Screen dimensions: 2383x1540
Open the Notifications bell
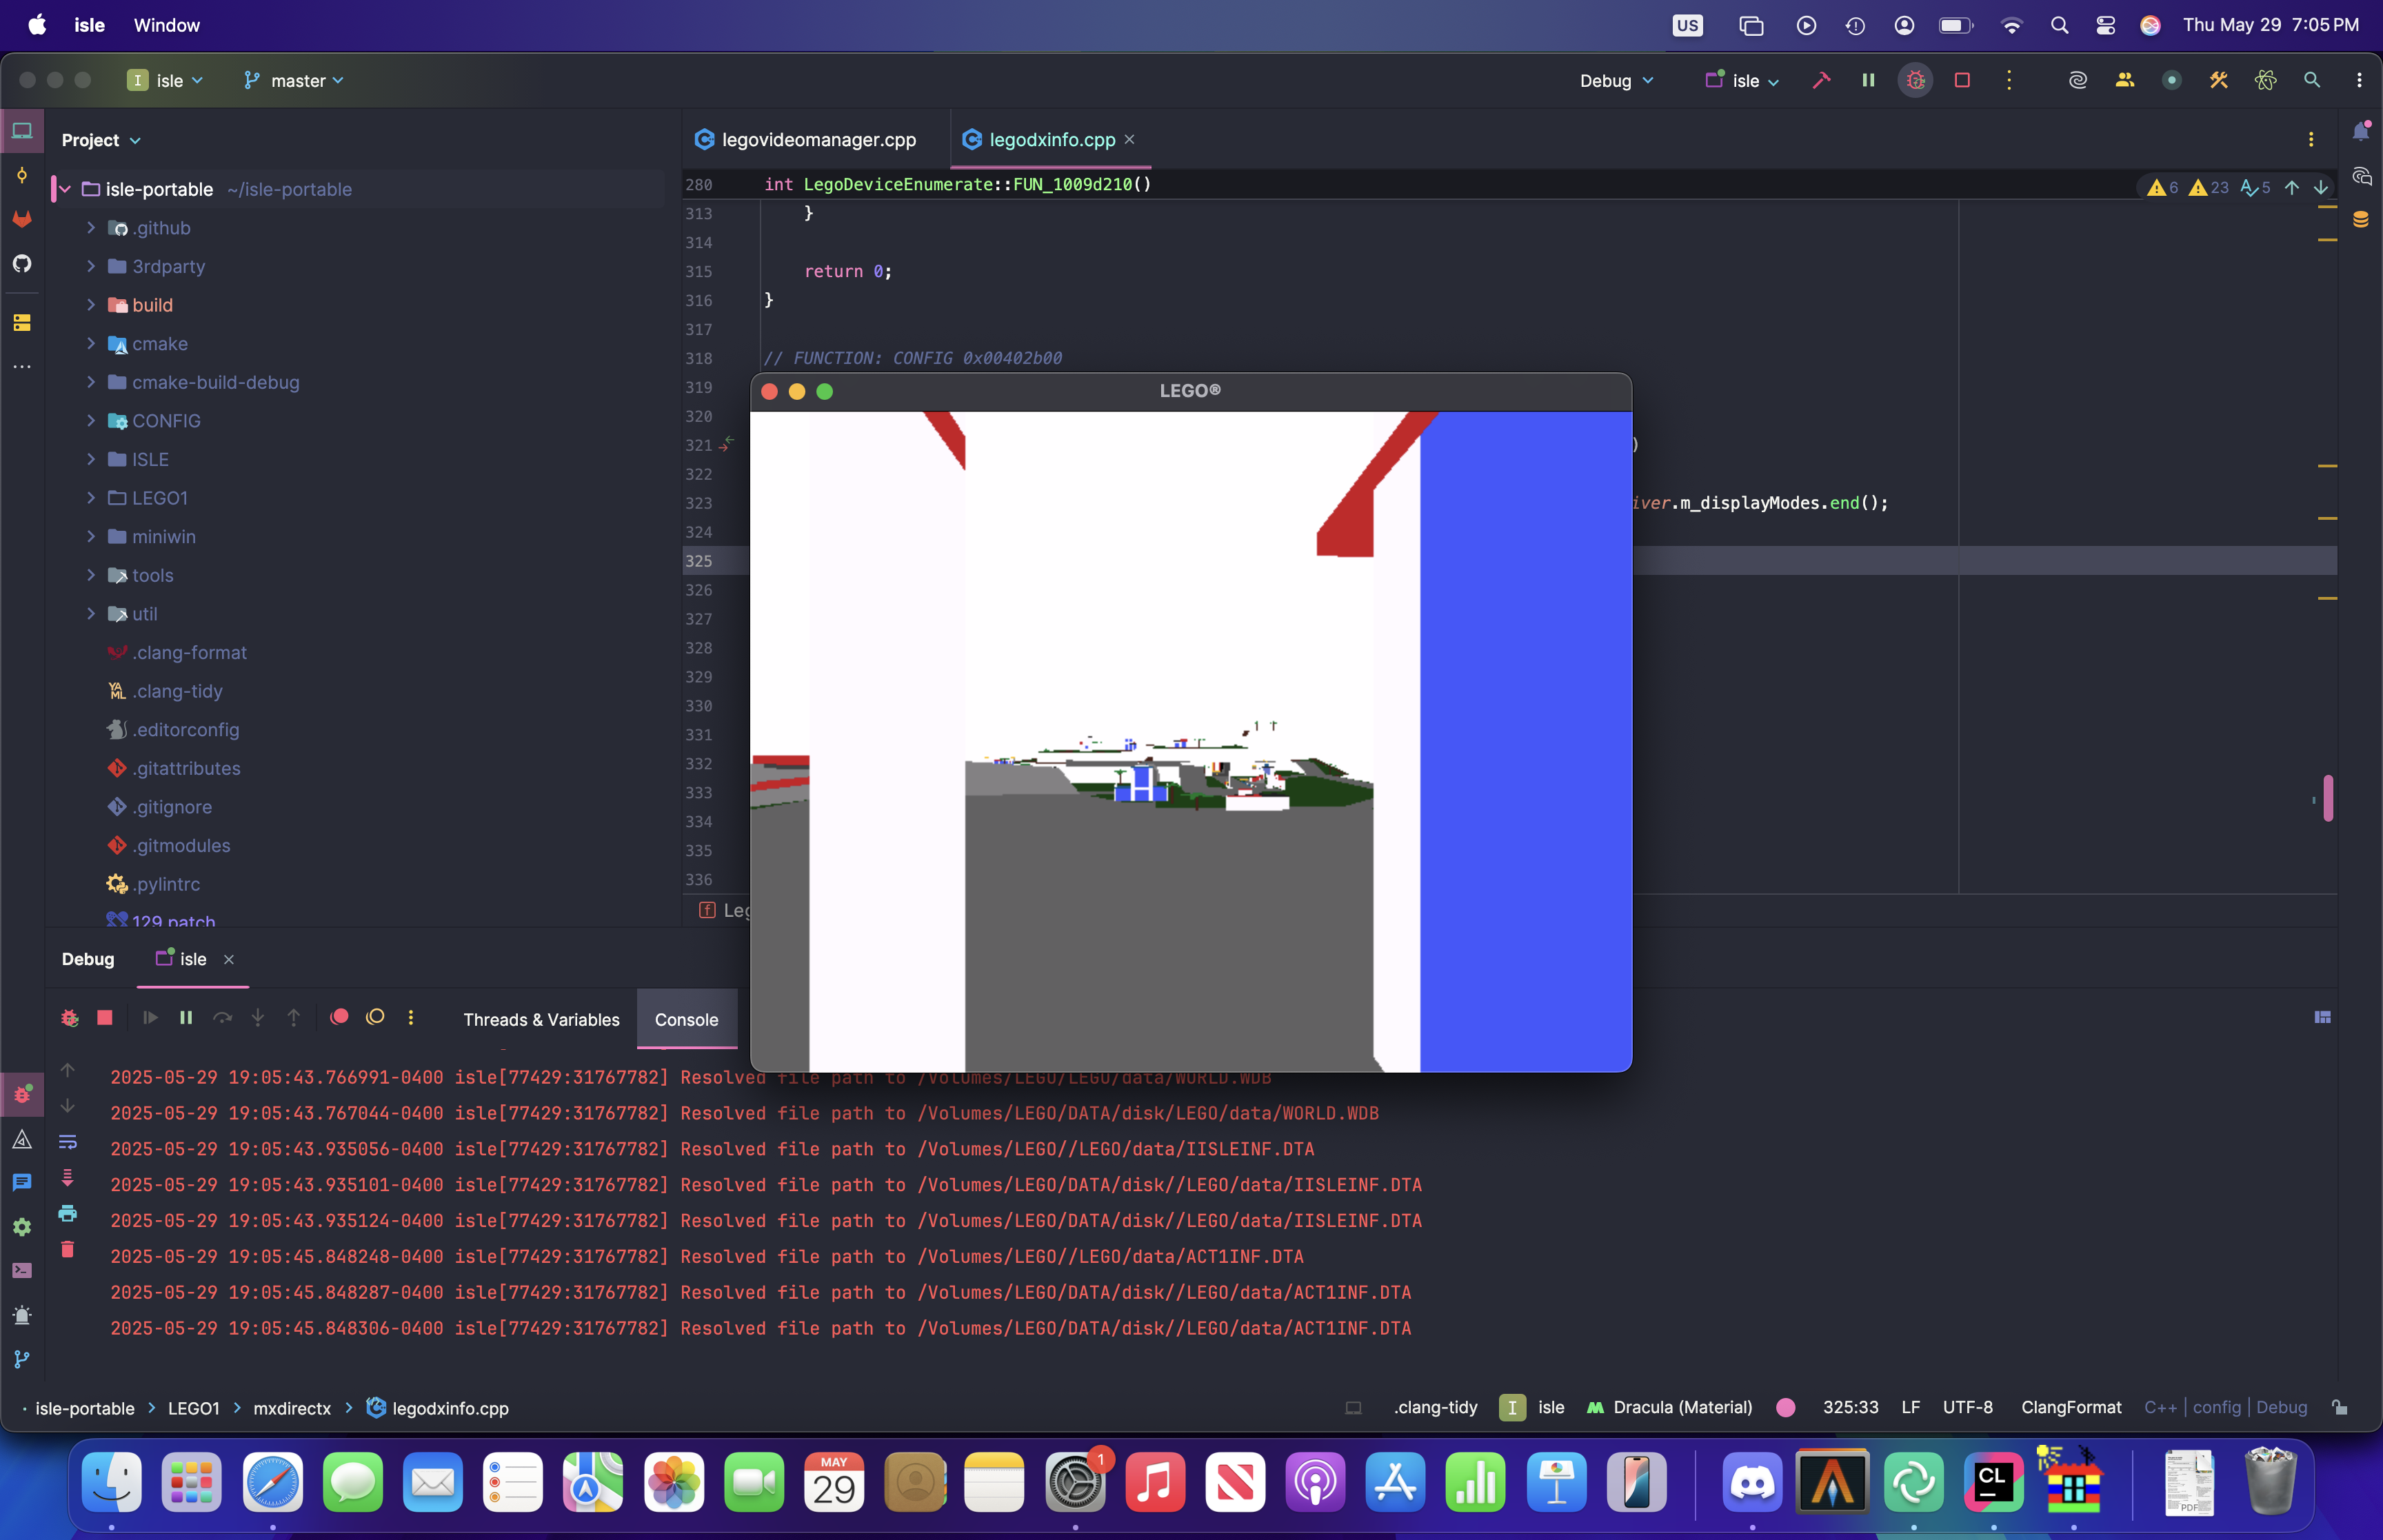point(2361,132)
